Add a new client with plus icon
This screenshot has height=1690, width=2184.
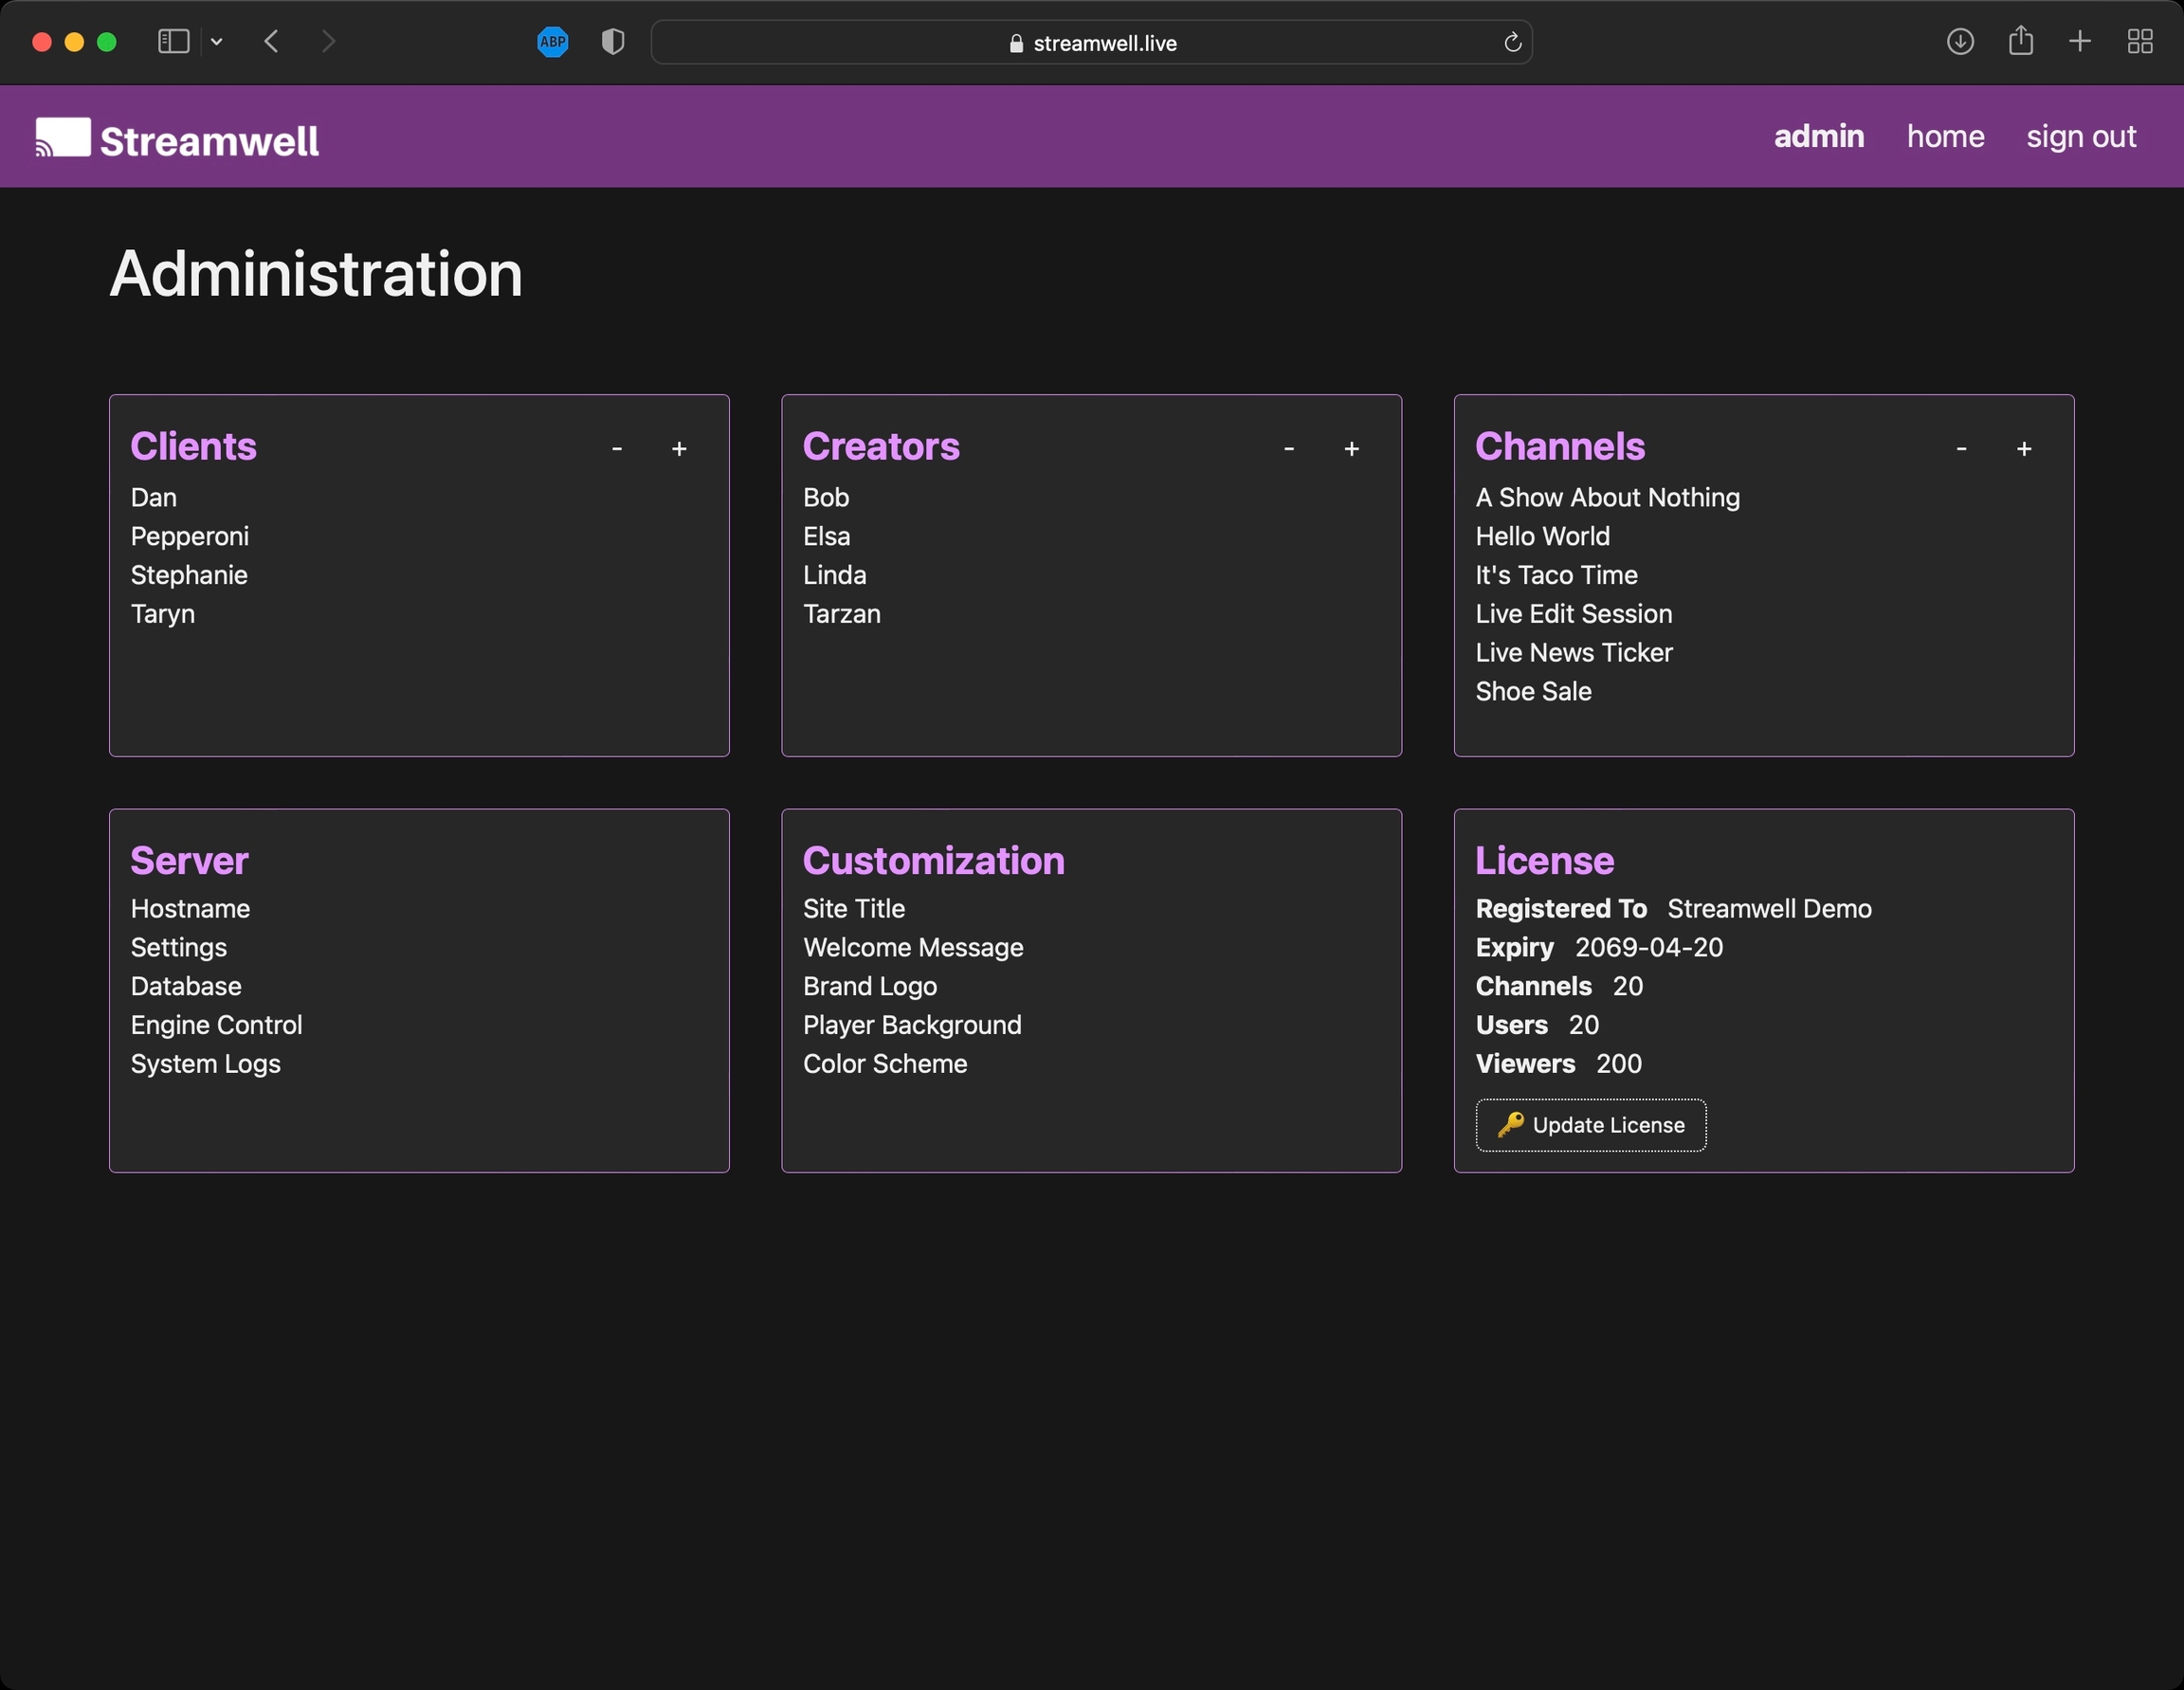(679, 449)
